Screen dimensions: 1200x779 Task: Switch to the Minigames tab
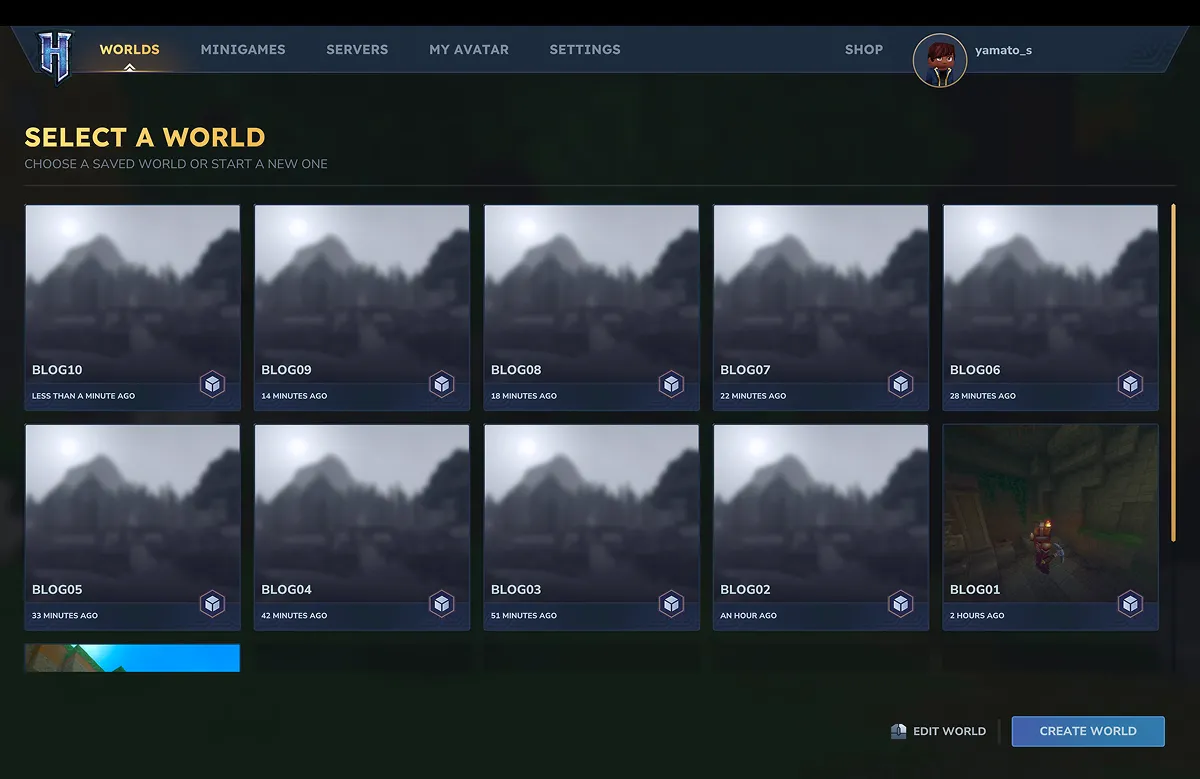[243, 50]
